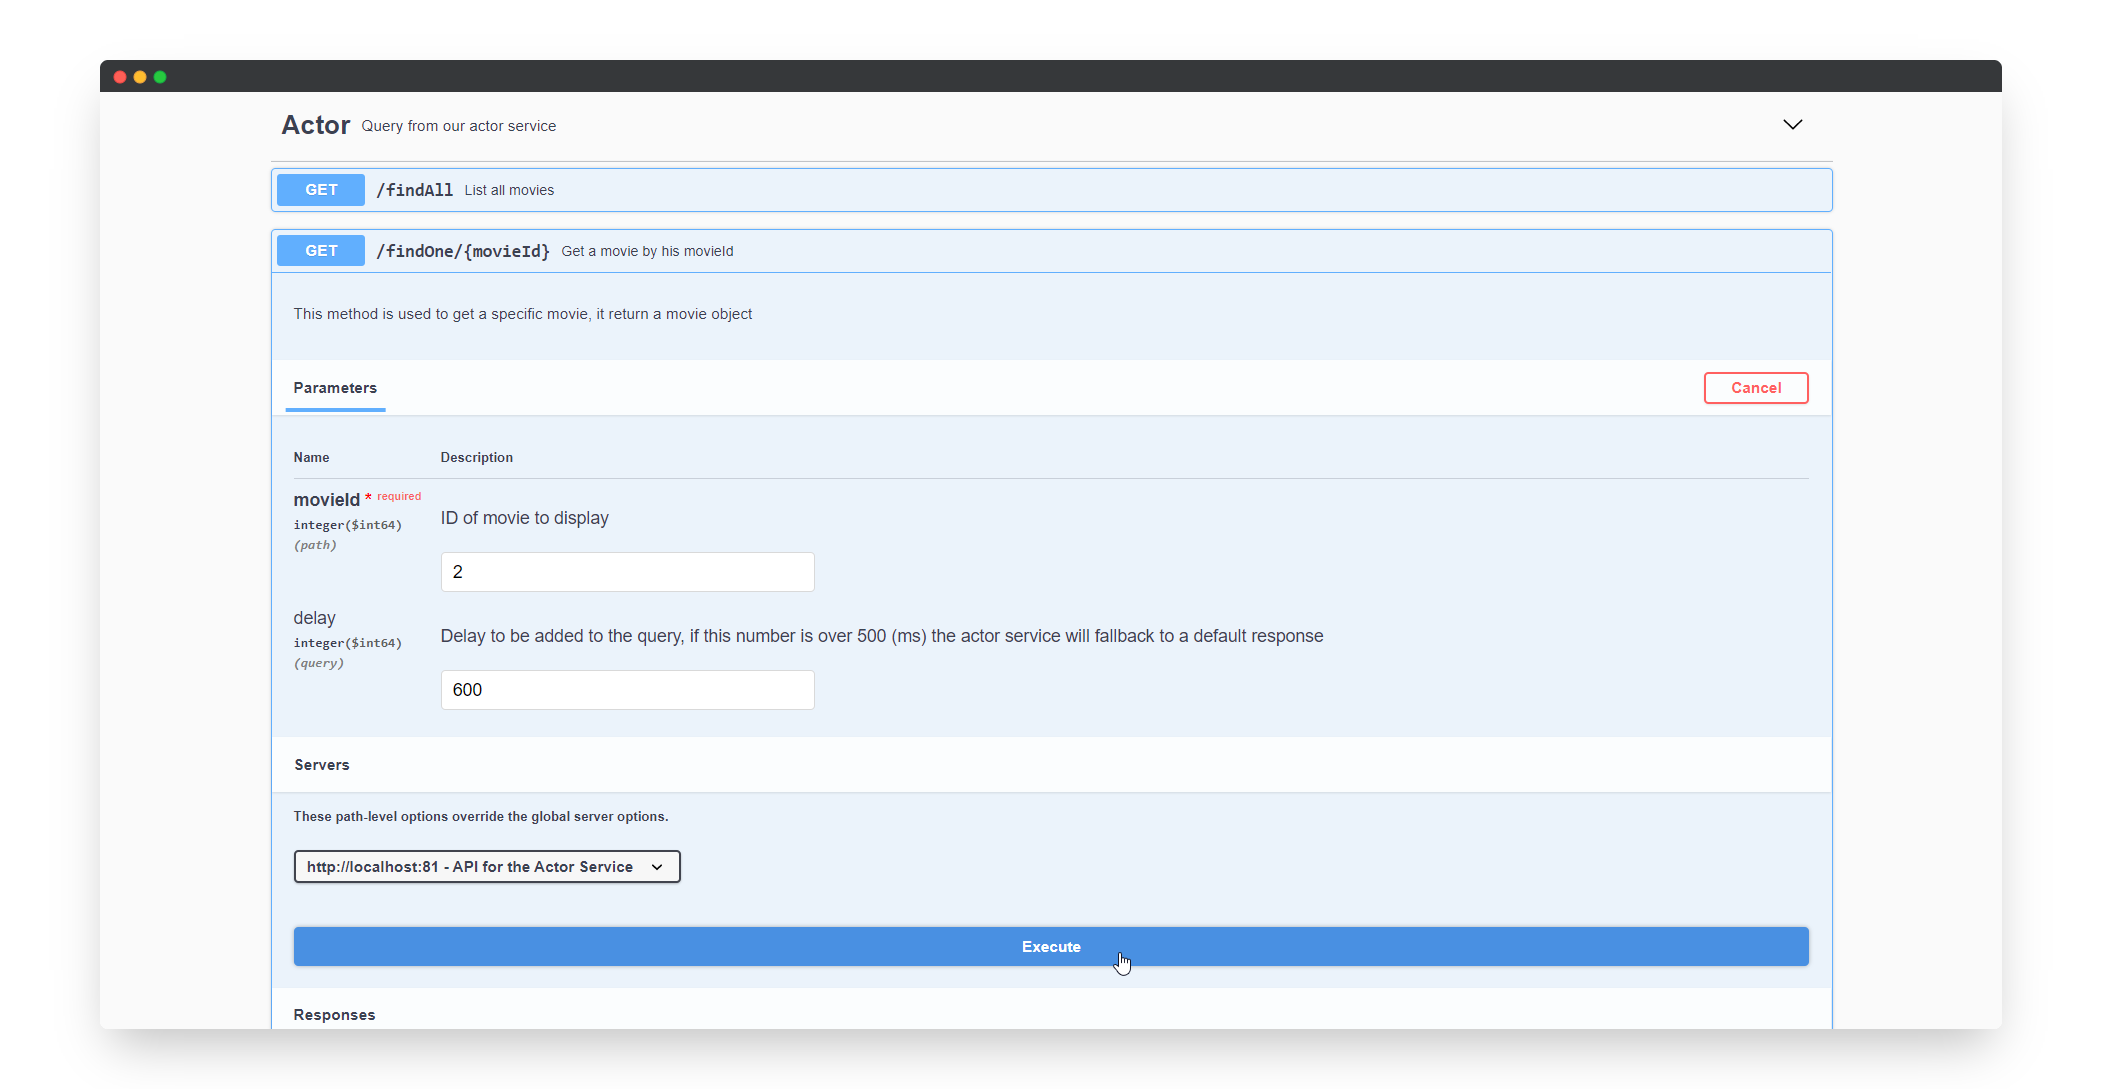
Task: Click the GET badge for /findAll
Action: click(321, 190)
